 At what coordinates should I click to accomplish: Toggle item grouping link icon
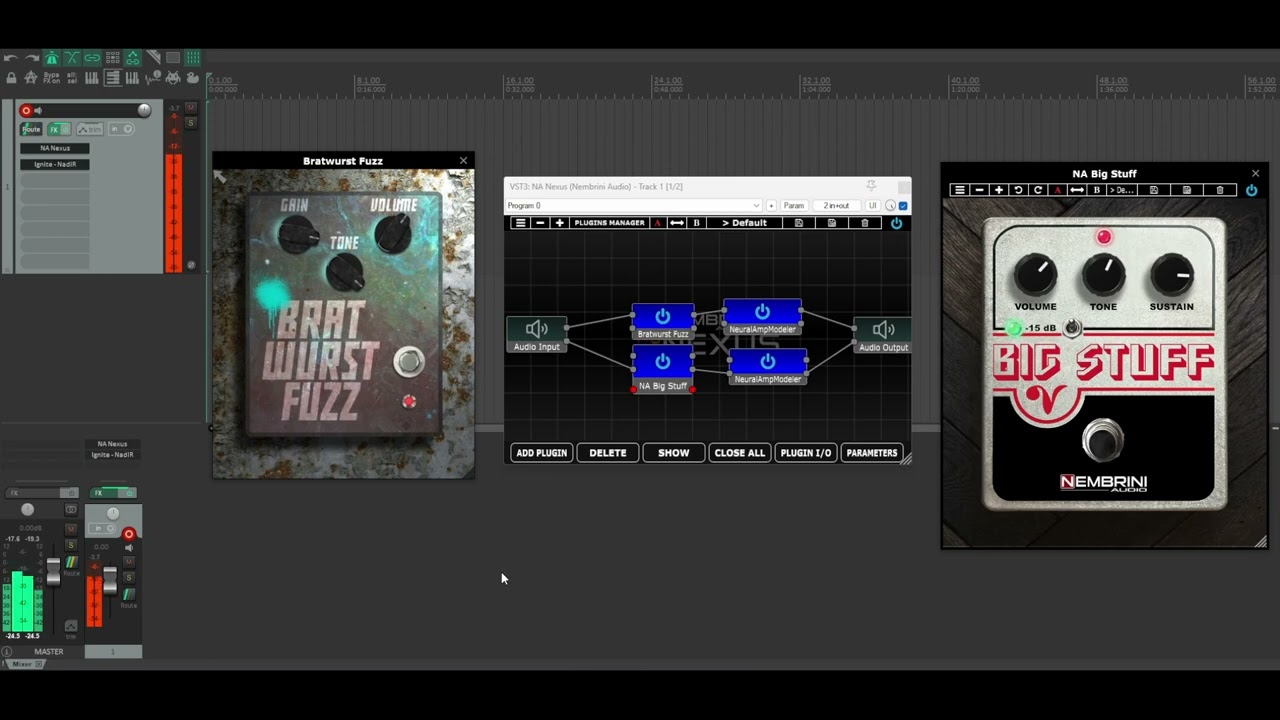point(92,58)
